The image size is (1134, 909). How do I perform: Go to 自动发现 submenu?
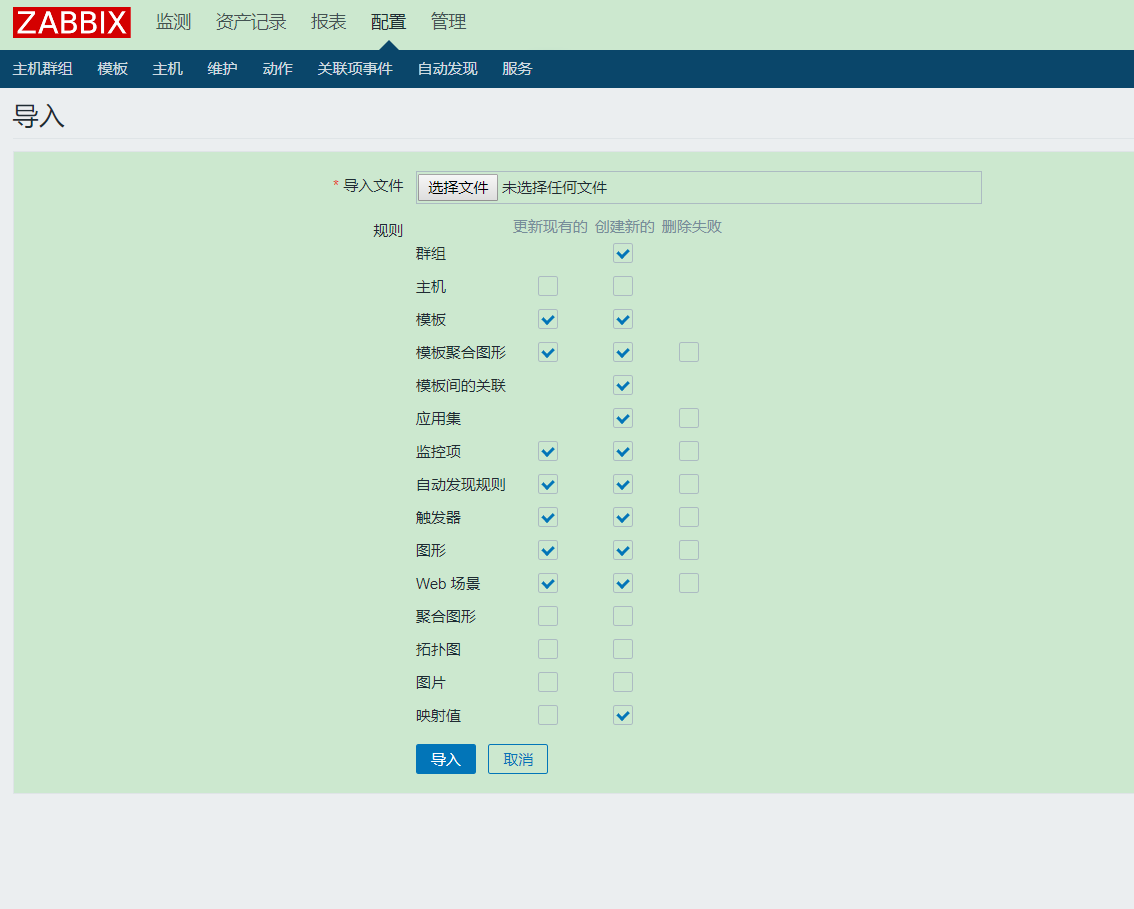448,69
